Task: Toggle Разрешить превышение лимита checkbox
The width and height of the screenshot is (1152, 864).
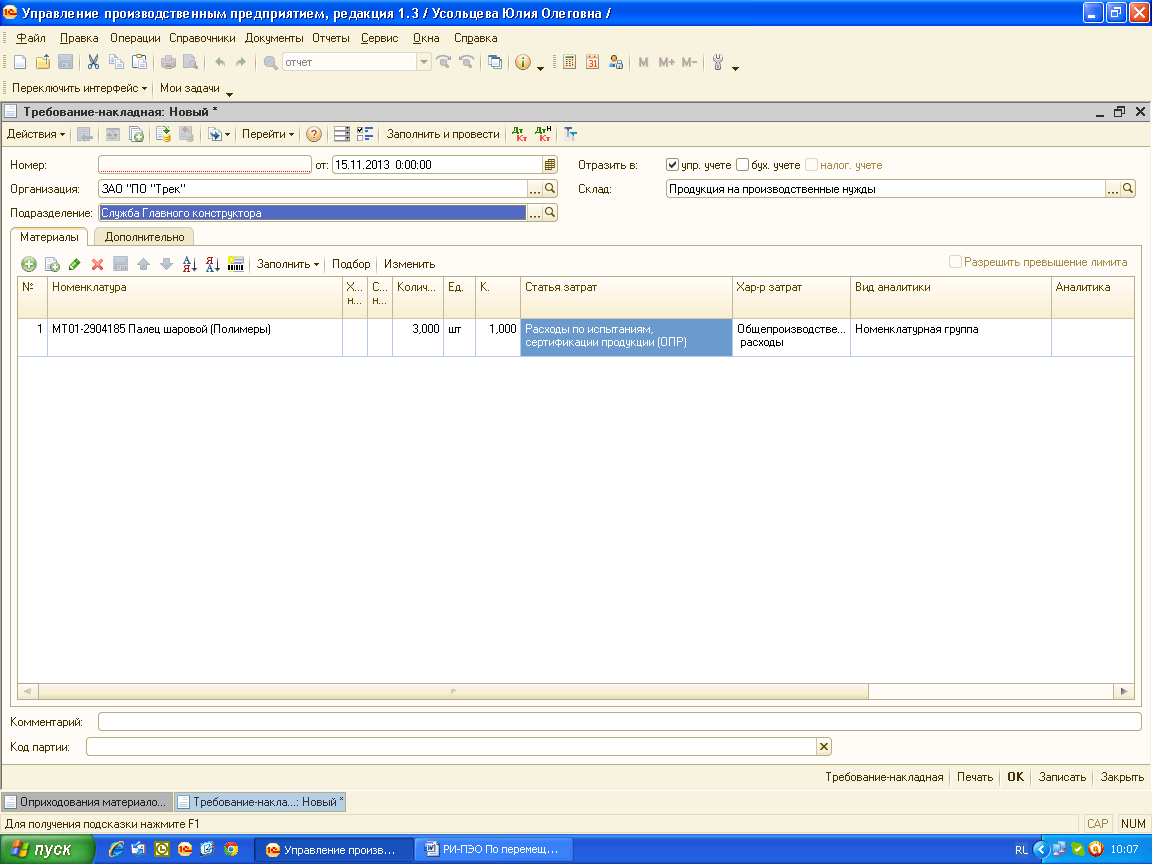Action: coord(955,262)
